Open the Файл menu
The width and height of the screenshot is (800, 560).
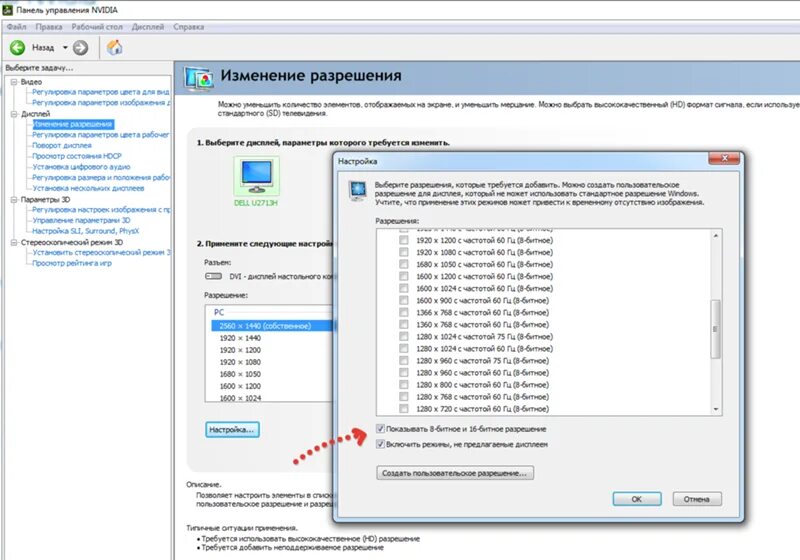(16, 27)
